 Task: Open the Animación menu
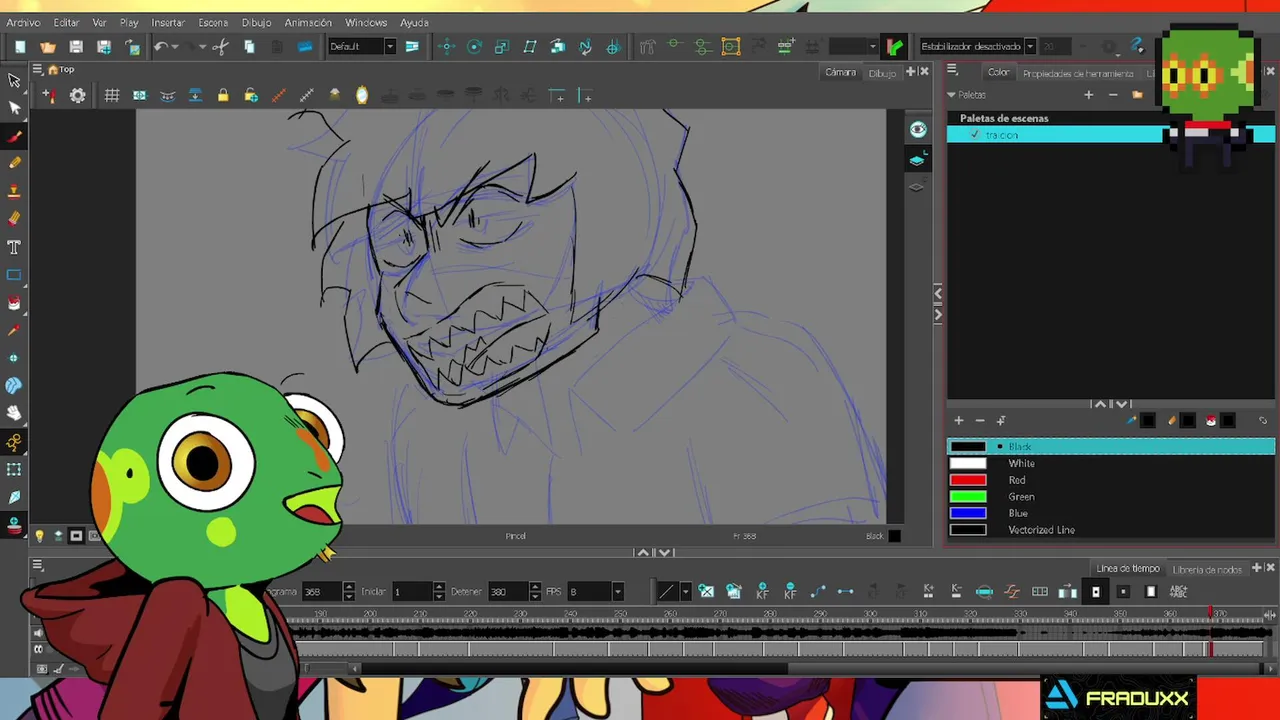[308, 22]
